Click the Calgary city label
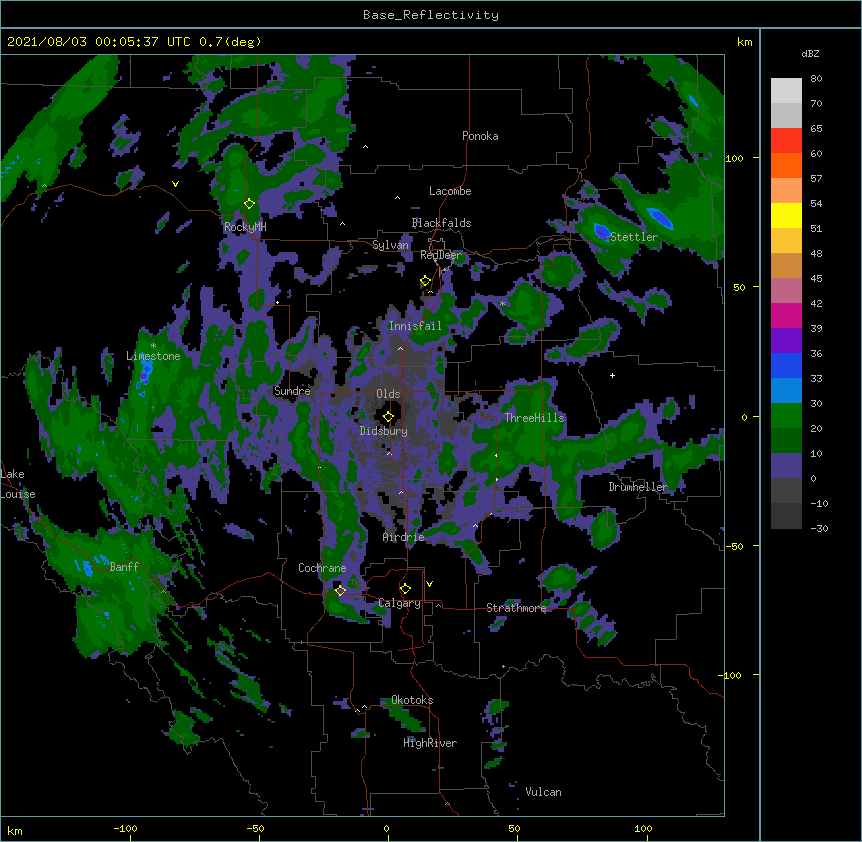 (400, 603)
